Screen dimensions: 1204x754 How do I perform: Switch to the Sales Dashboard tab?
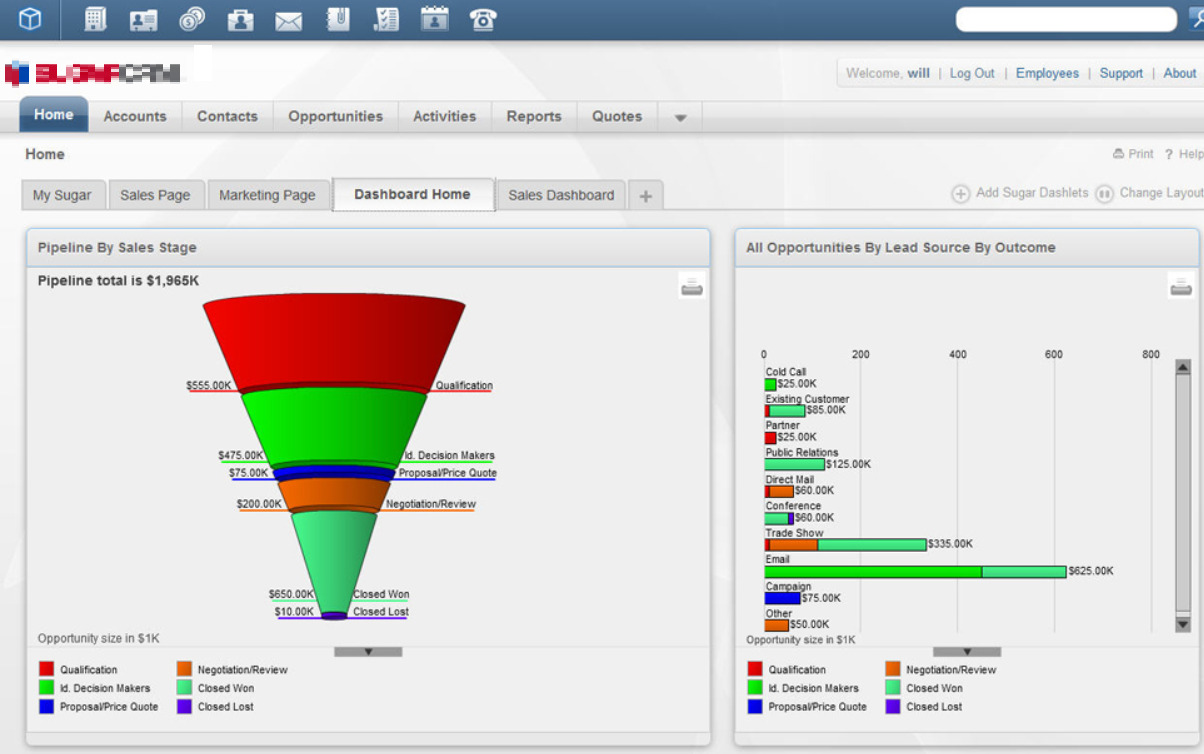[561, 195]
